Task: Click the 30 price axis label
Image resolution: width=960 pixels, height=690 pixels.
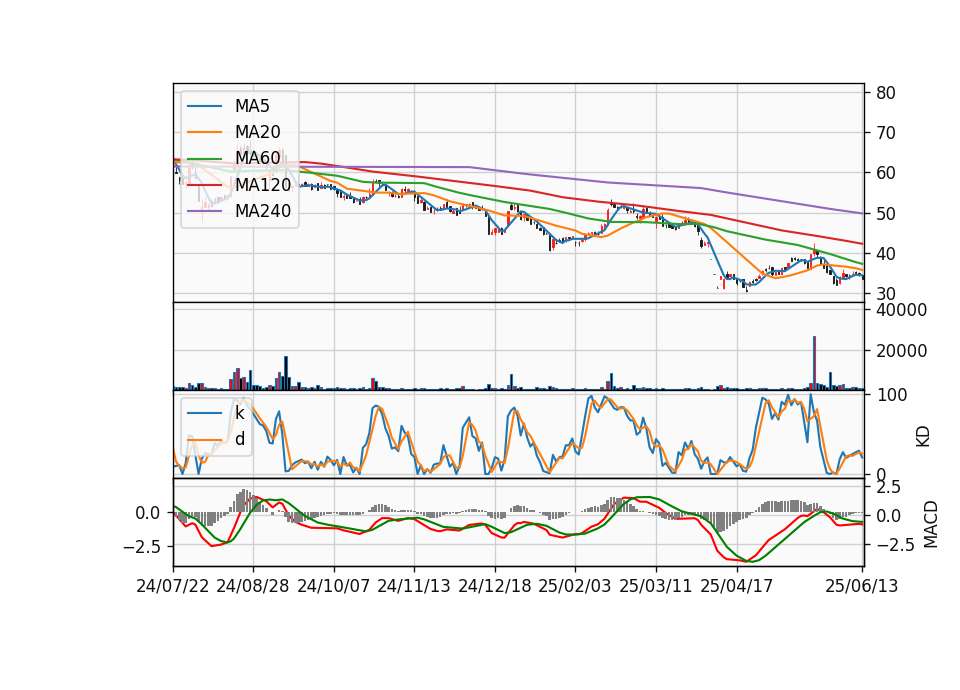Action: [886, 294]
